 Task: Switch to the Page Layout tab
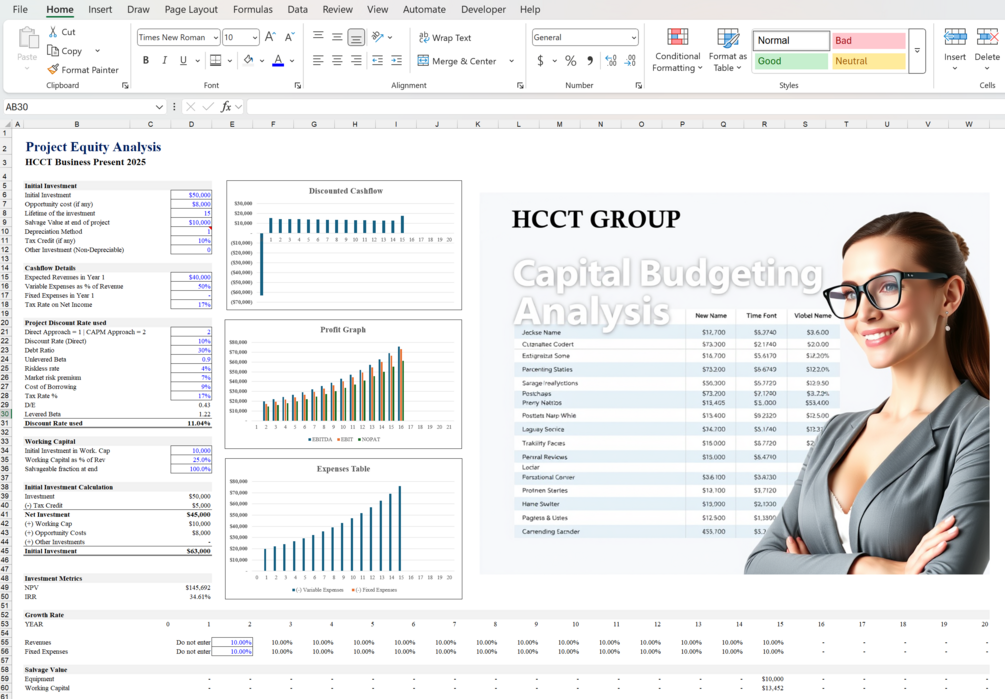[191, 10]
